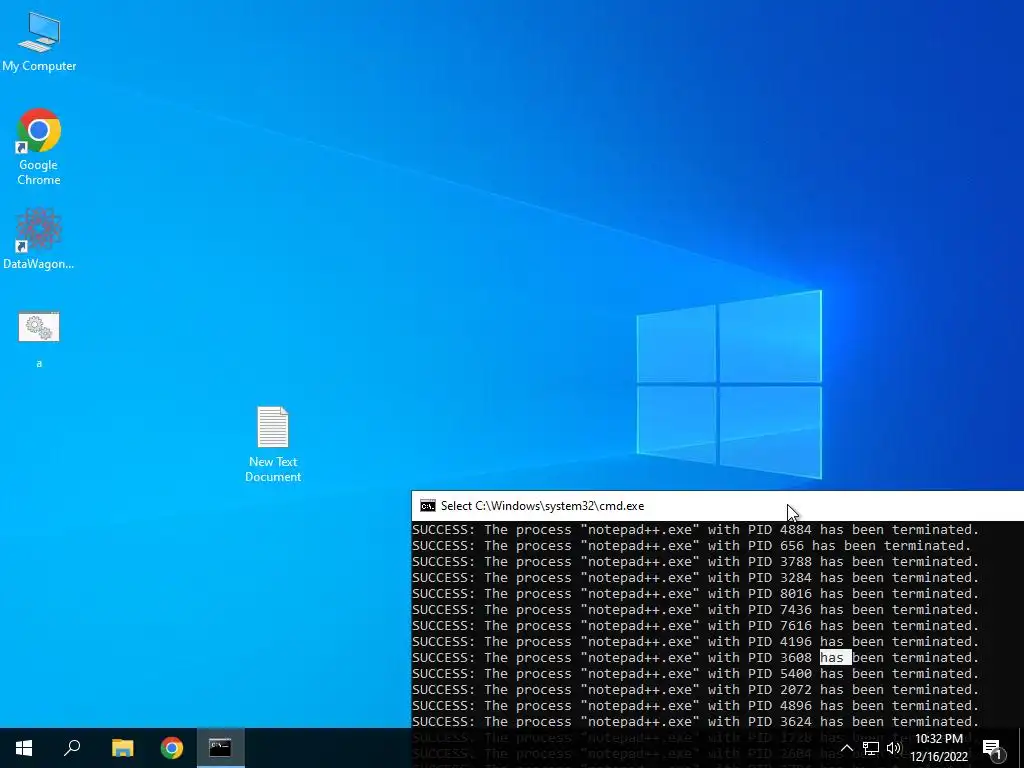The image size is (1024, 768).
Task: Click the cmd.exe window title text
Action: pyautogui.click(x=543, y=505)
